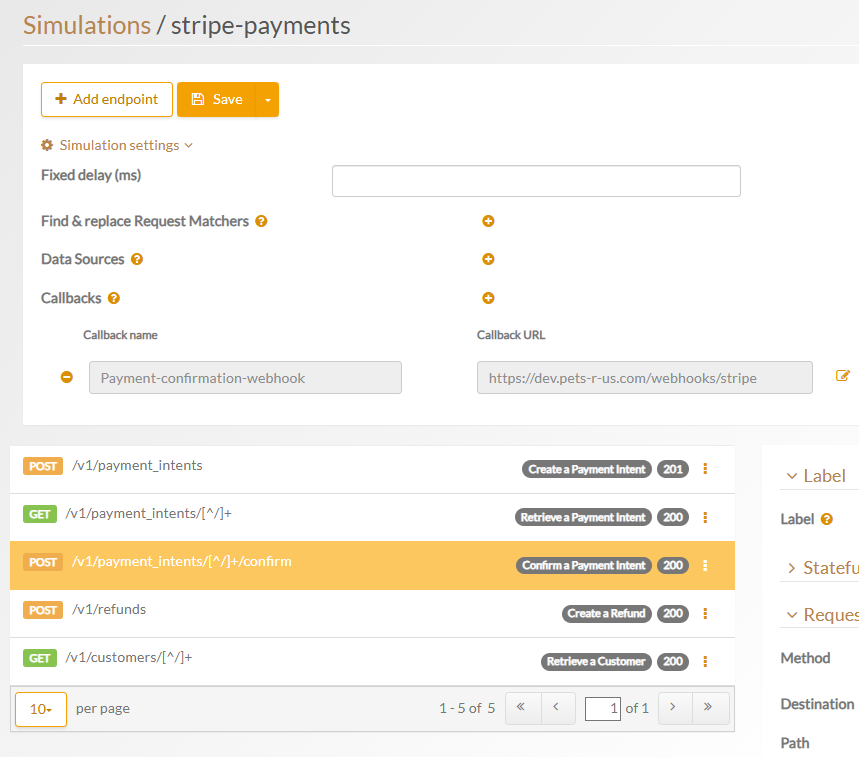Open help for Callbacks
859x757 pixels.
114,298
